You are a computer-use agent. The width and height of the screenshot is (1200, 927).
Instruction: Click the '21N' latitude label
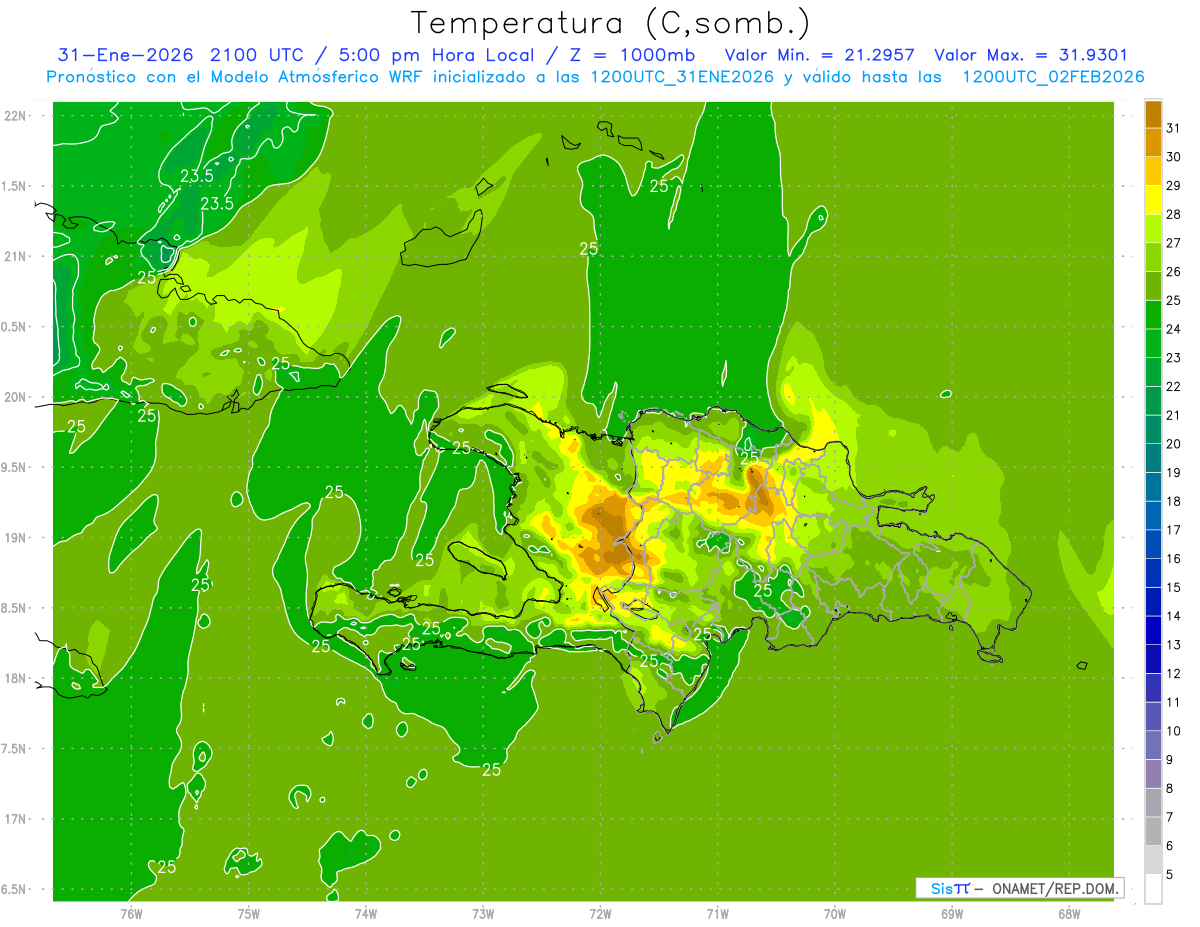[16, 256]
